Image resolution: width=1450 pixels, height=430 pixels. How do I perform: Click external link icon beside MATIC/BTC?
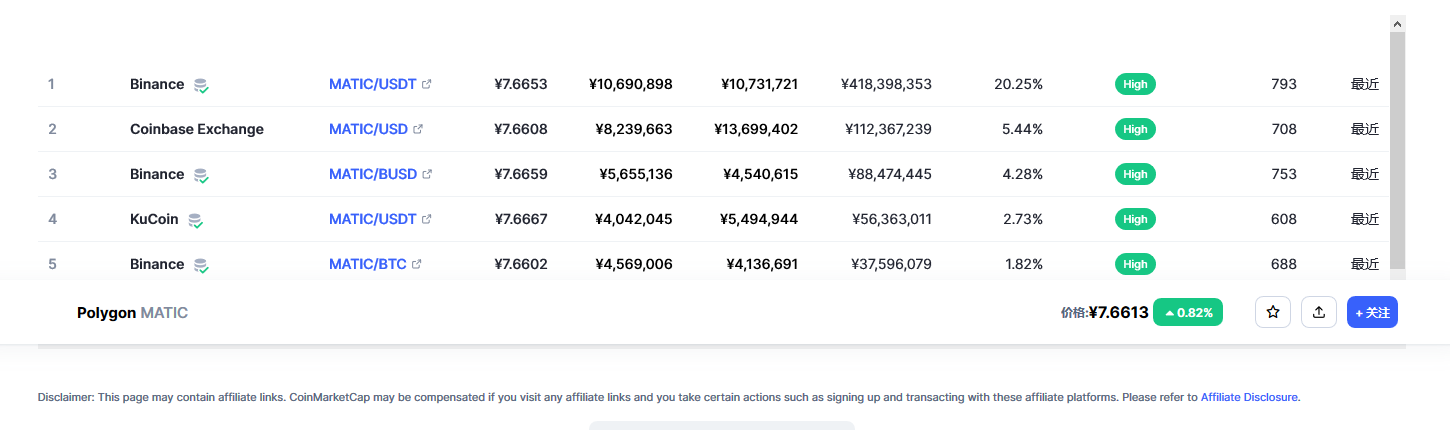point(417,264)
